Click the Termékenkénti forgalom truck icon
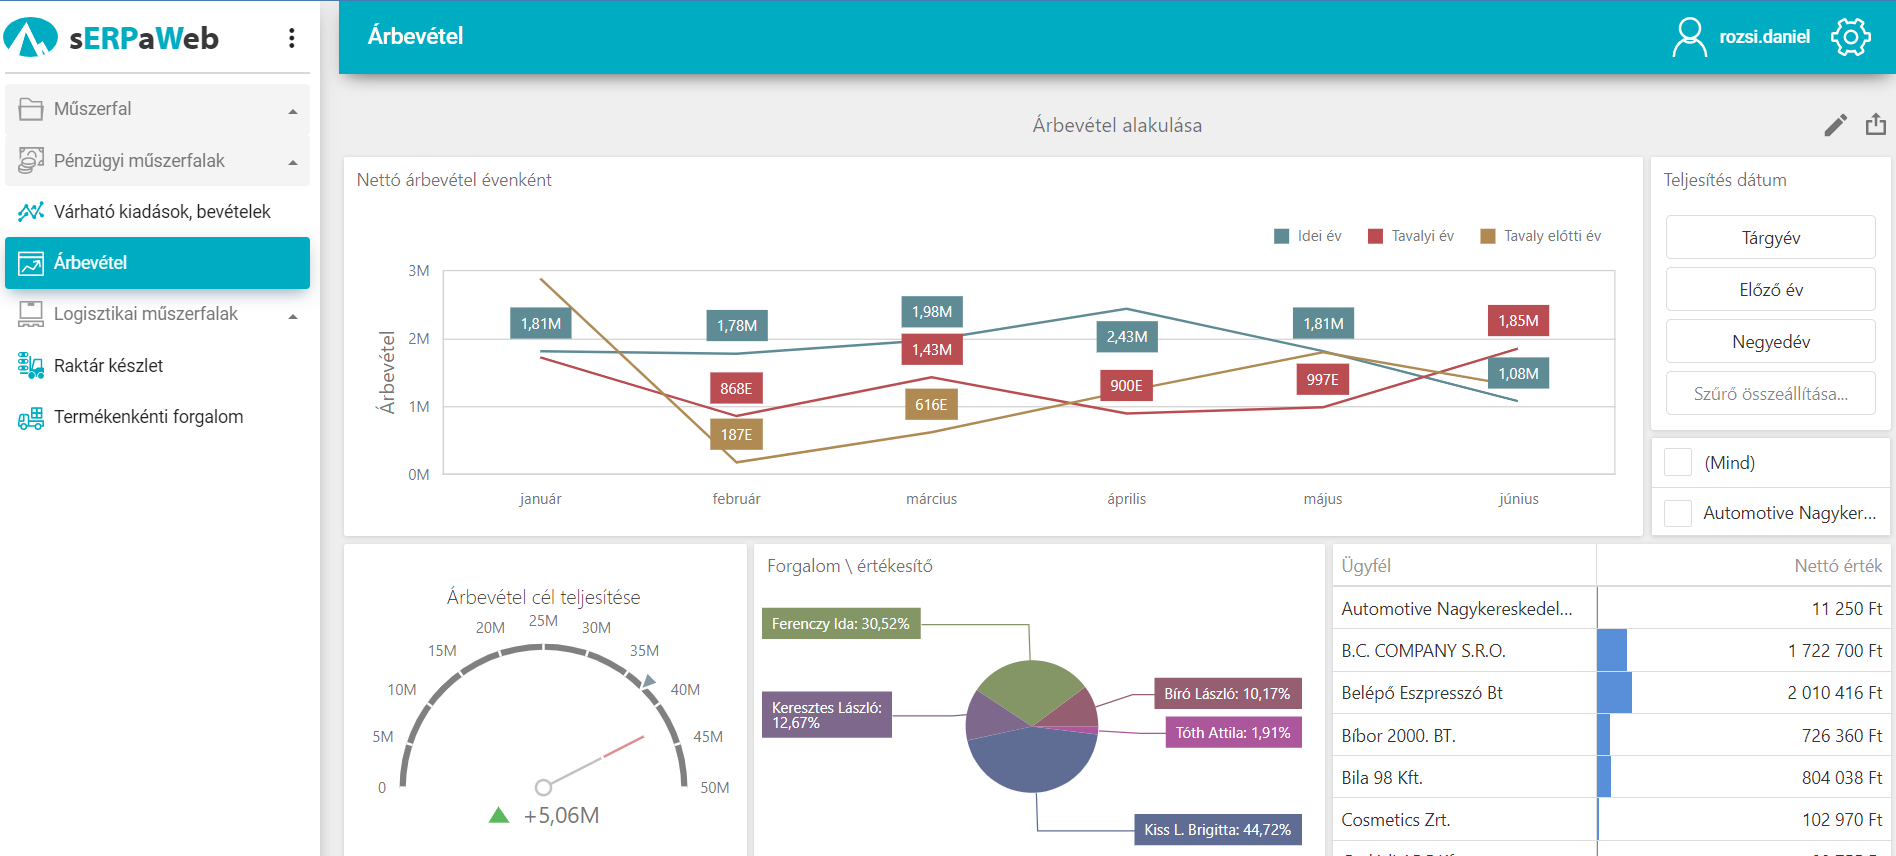This screenshot has height=856, width=1896. (31, 418)
